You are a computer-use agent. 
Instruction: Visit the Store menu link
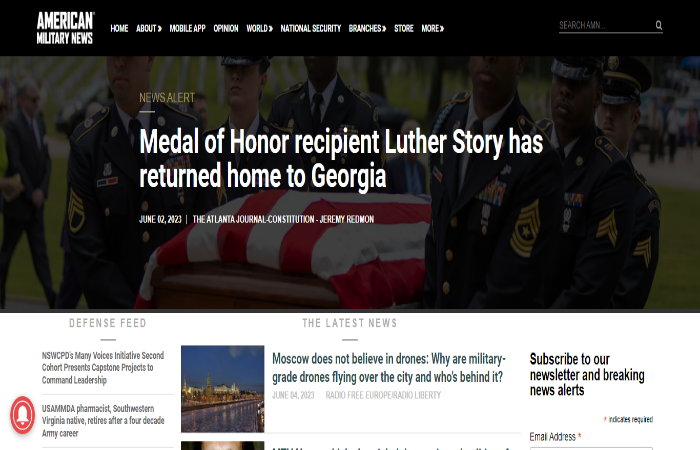click(404, 29)
